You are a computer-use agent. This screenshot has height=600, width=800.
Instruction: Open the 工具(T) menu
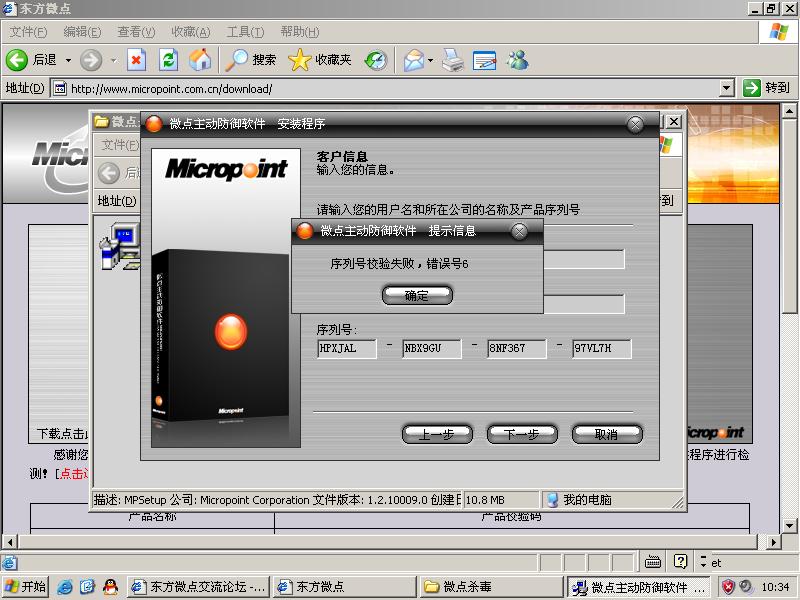point(245,32)
